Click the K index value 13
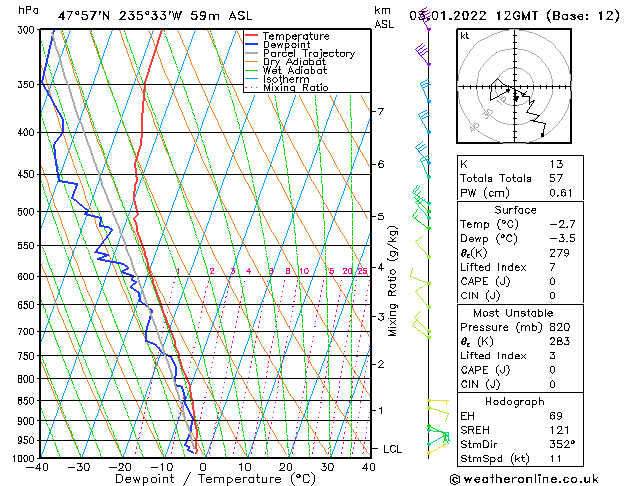The height and width of the screenshot is (486, 629). 556,164
